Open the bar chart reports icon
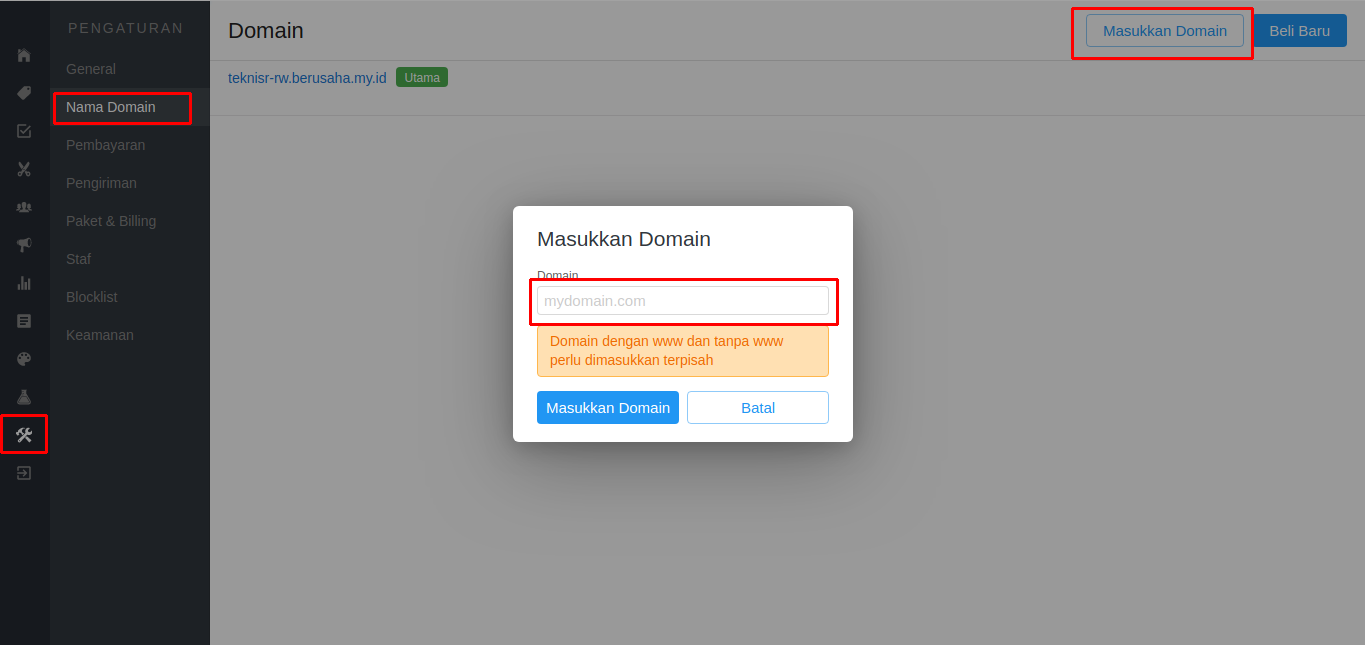Image resolution: width=1365 pixels, height=645 pixels. (x=24, y=283)
